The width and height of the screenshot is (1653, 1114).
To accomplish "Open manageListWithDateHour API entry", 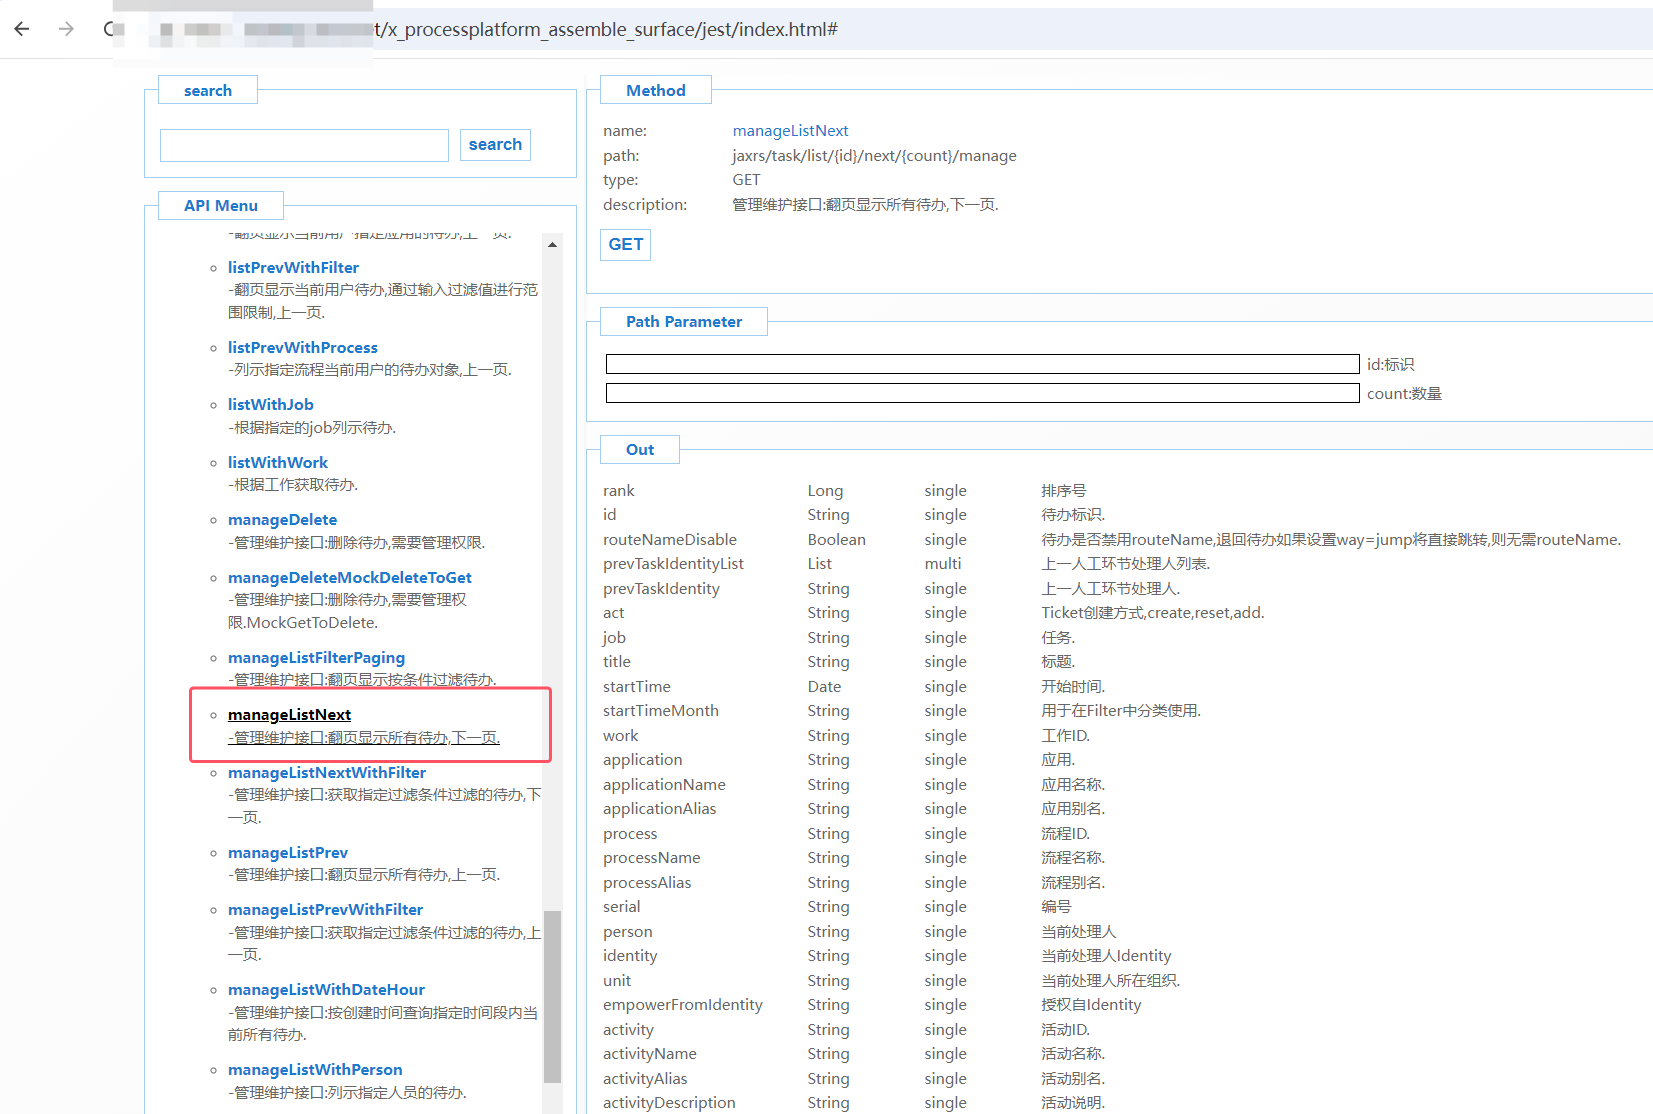I will [x=326, y=989].
